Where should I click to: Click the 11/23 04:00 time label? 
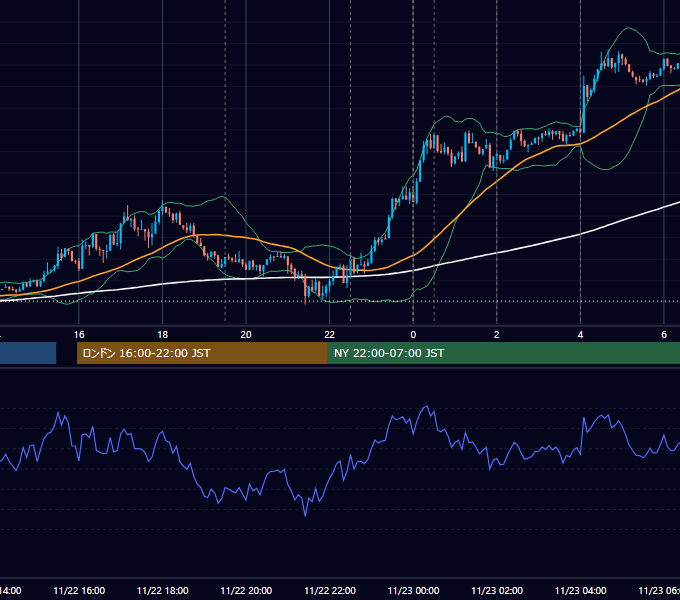tap(580, 590)
